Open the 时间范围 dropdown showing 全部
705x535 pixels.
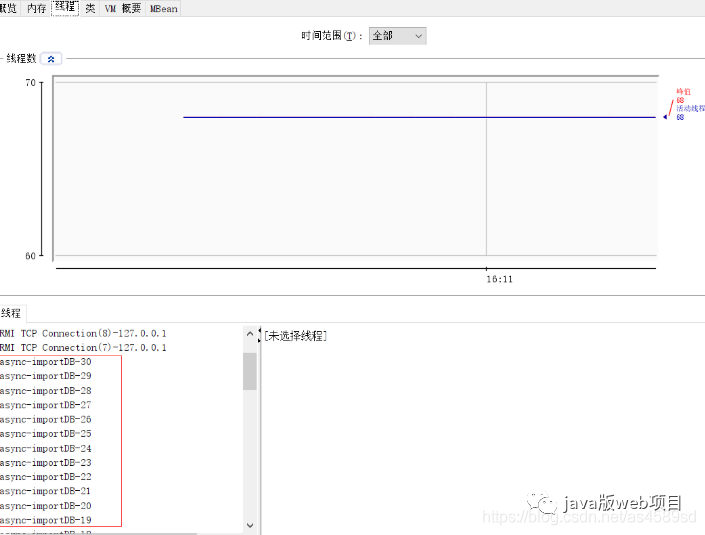pyautogui.click(x=397, y=36)
